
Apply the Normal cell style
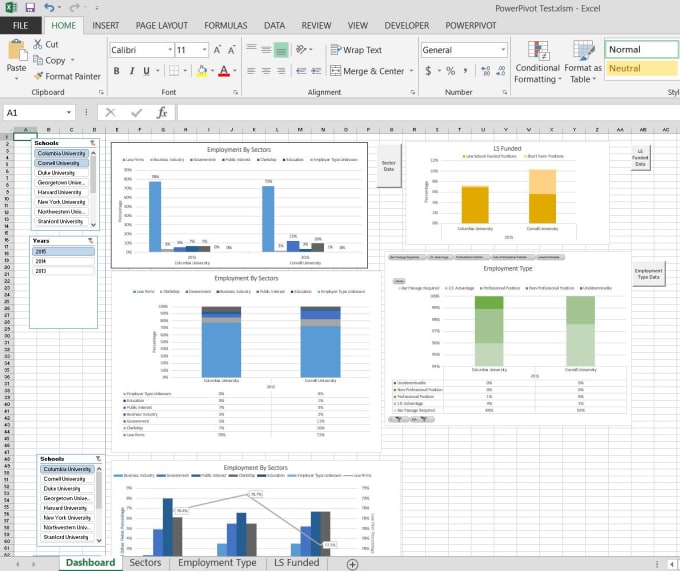pyautogui.click(x=641, y=49)
